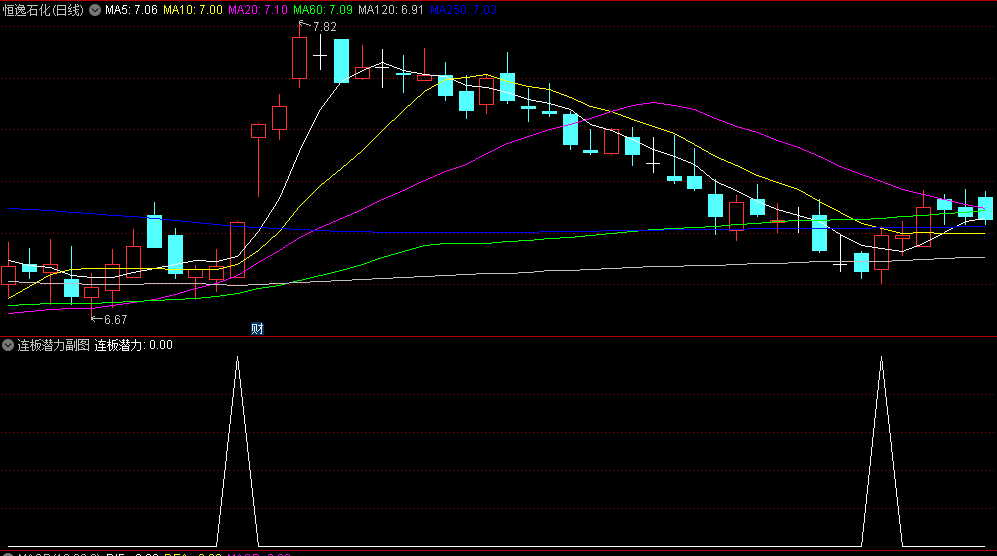This screenshot has height=556, width=997.
Task: Open the dropdown arrow beside 恒逸石化(日线)
Action: pyautogui.click(x=95, y=10)
